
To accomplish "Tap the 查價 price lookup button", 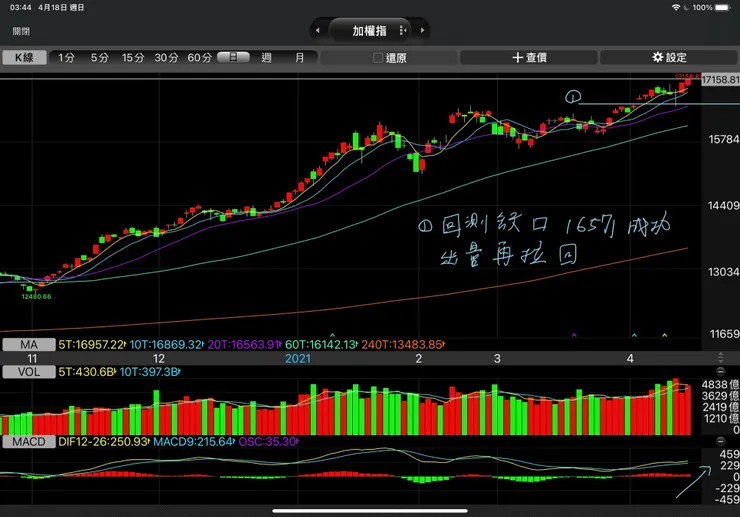I will pyautogui.click(x=529, y=58).
